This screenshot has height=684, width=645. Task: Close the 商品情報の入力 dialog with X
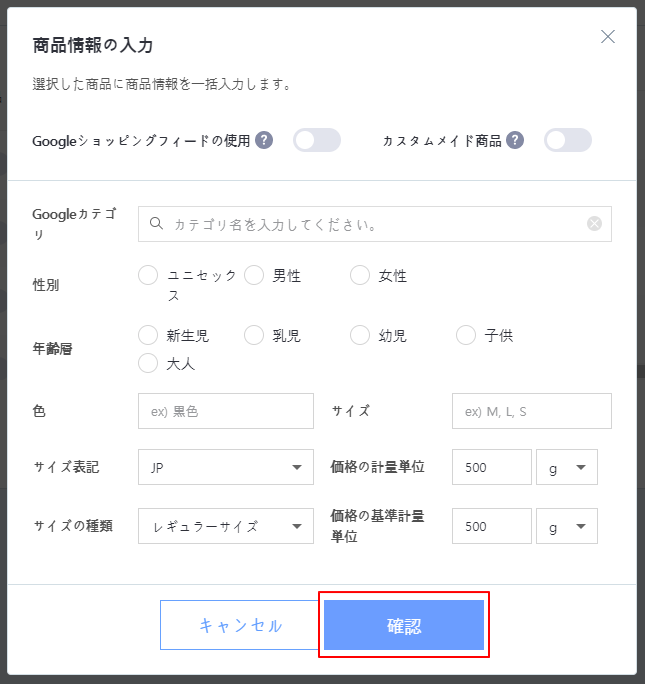point(607,37)
